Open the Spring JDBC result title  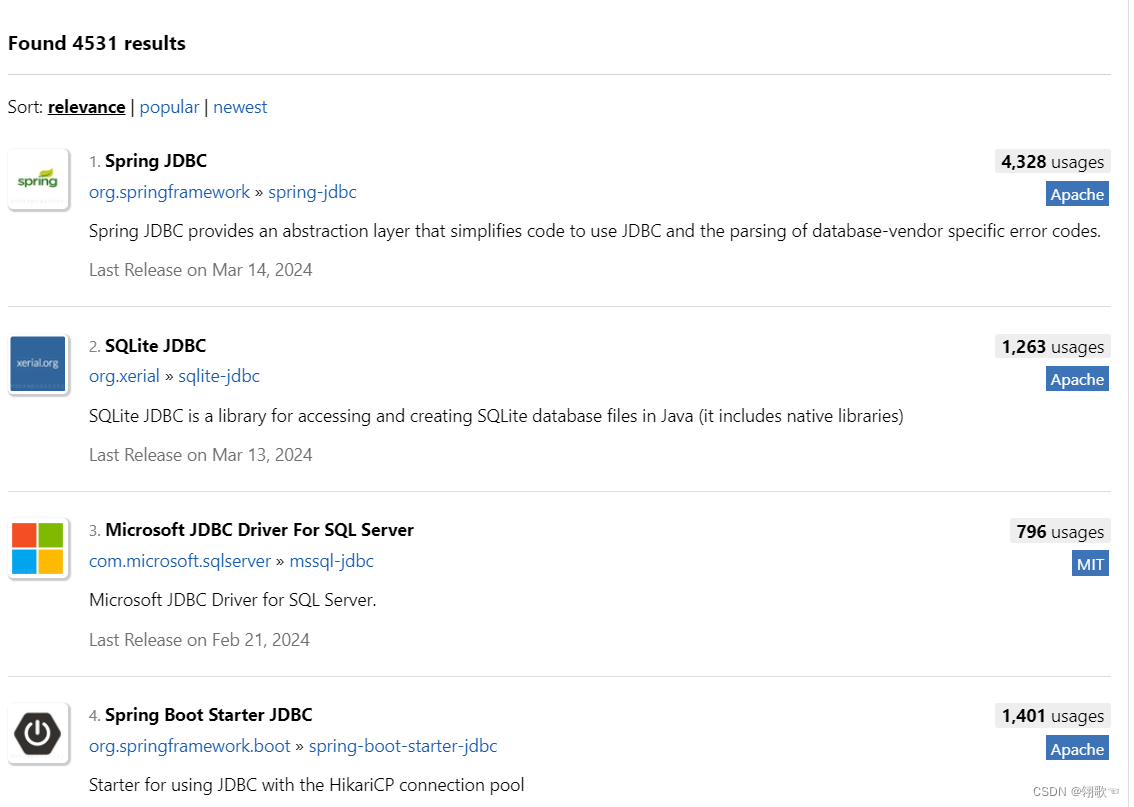tap(155, 161)
